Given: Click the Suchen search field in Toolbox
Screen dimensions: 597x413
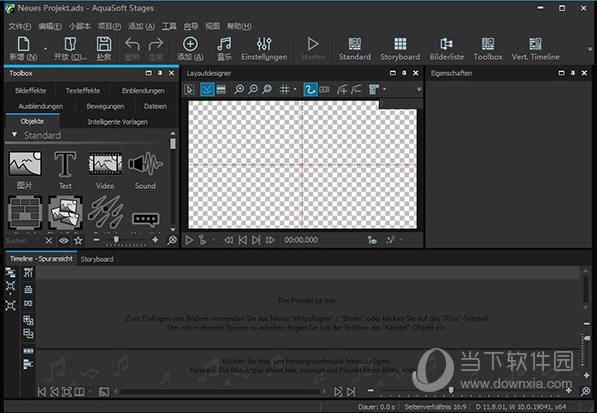Looking at the screenshot, I should tap(24, 241).
